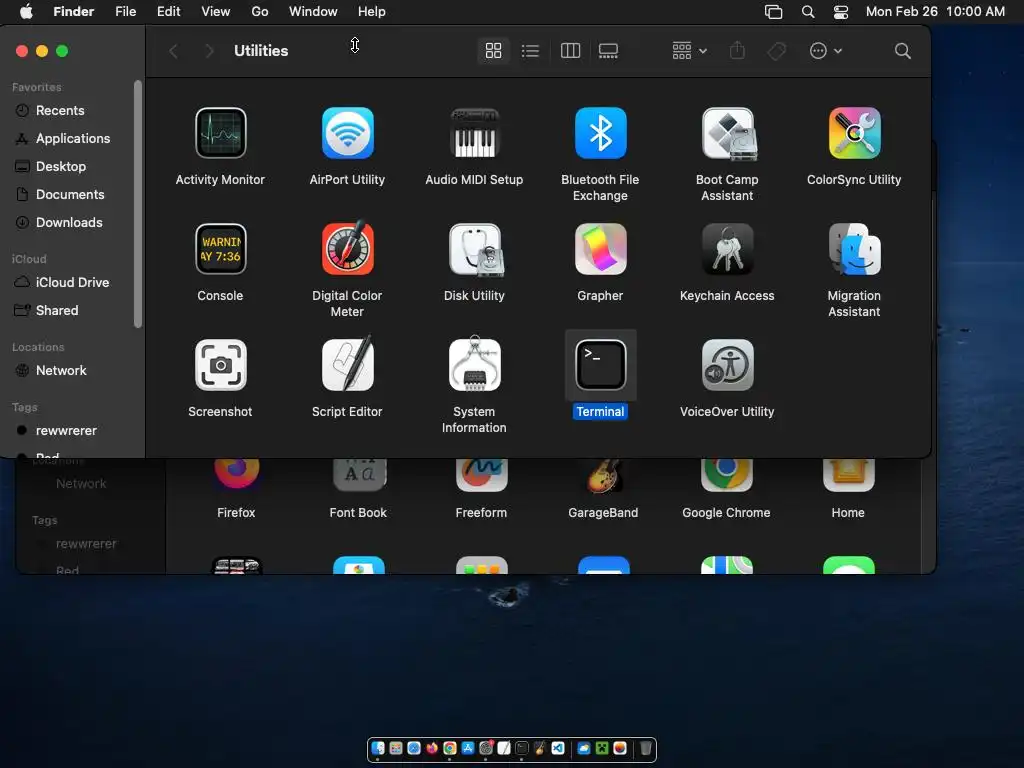Image resolution: width=1024 pixels, height=768 pixels.
Task: Switch to gallery view
Action: (608, 50)
